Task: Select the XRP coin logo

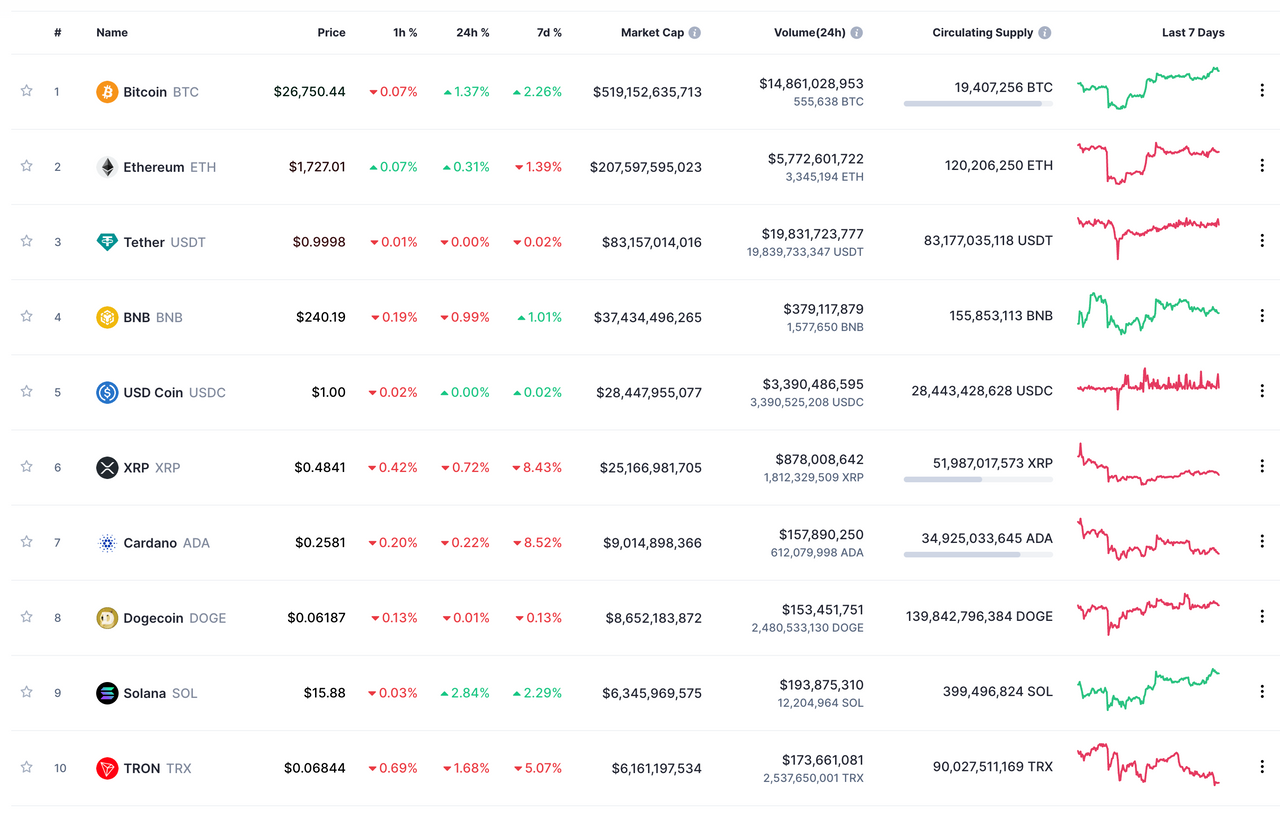Action: point(108,467)
